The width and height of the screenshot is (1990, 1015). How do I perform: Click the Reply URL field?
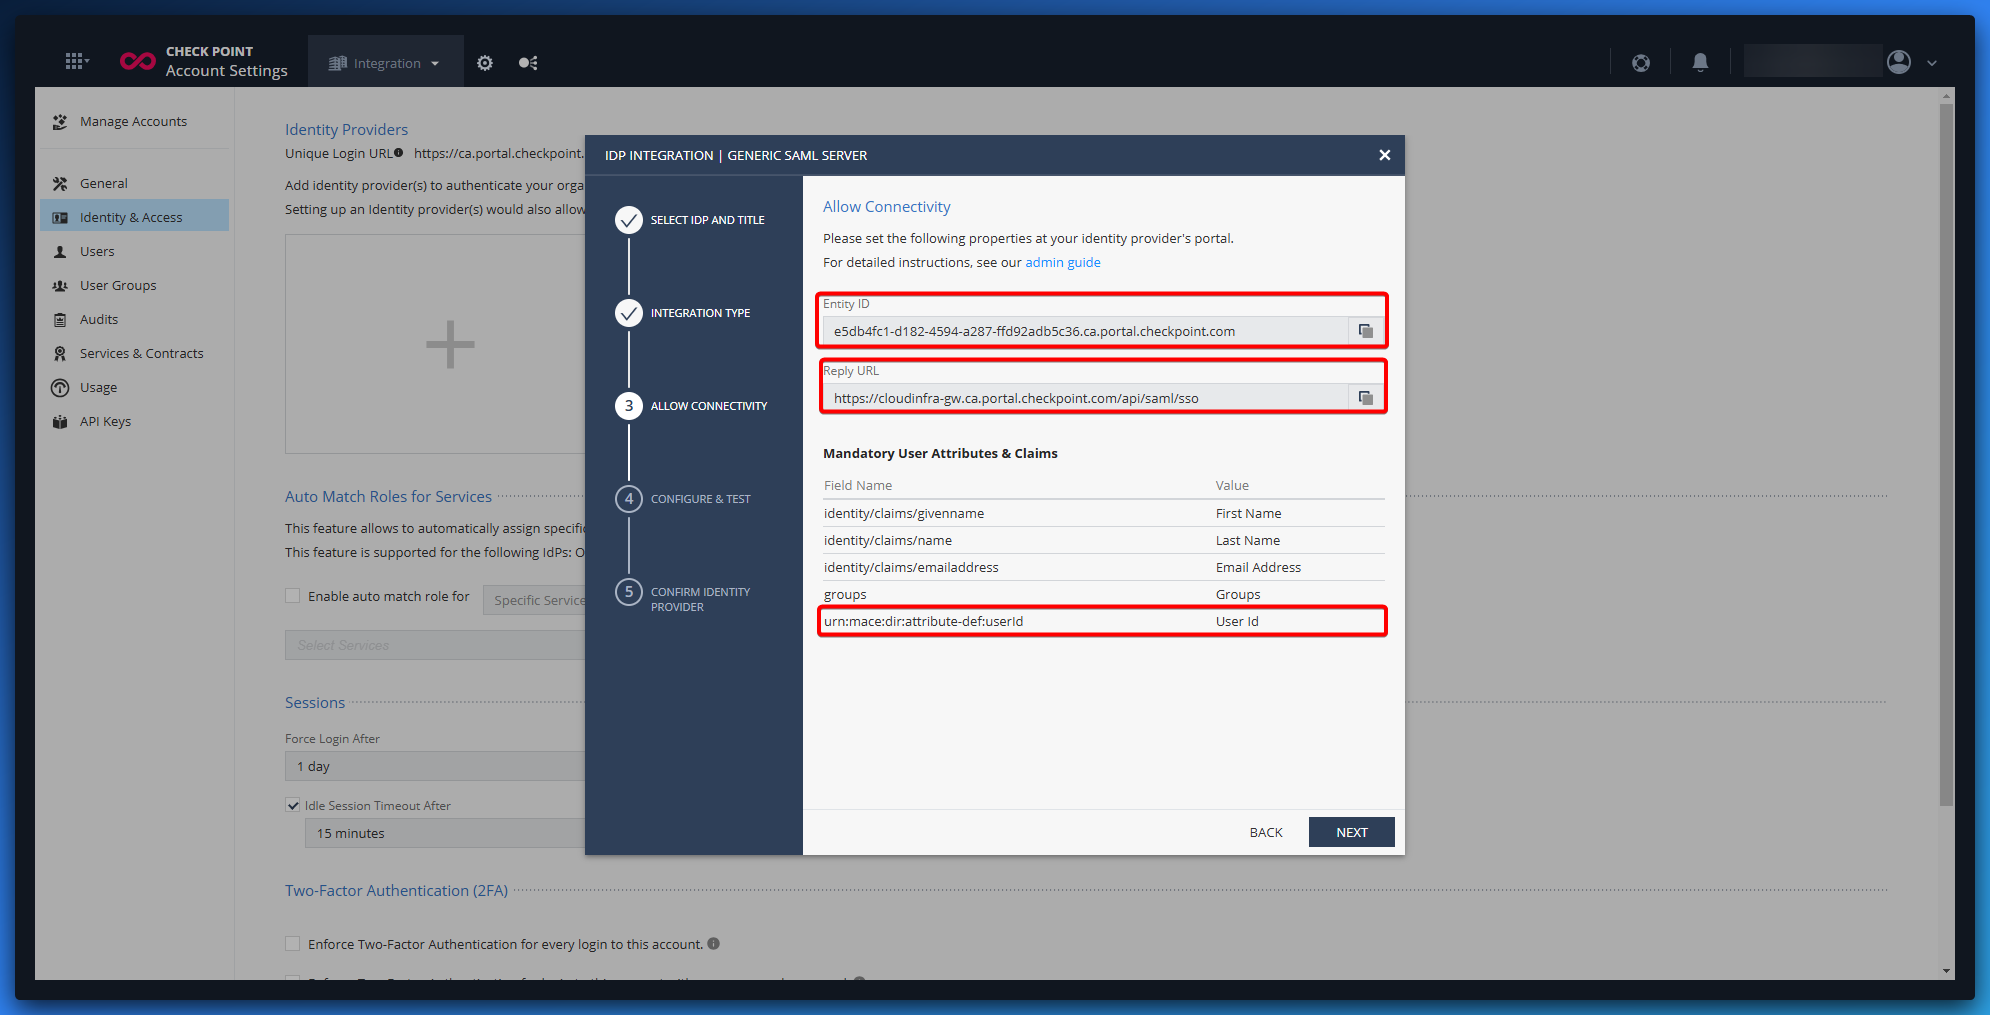click(1085, 398)
